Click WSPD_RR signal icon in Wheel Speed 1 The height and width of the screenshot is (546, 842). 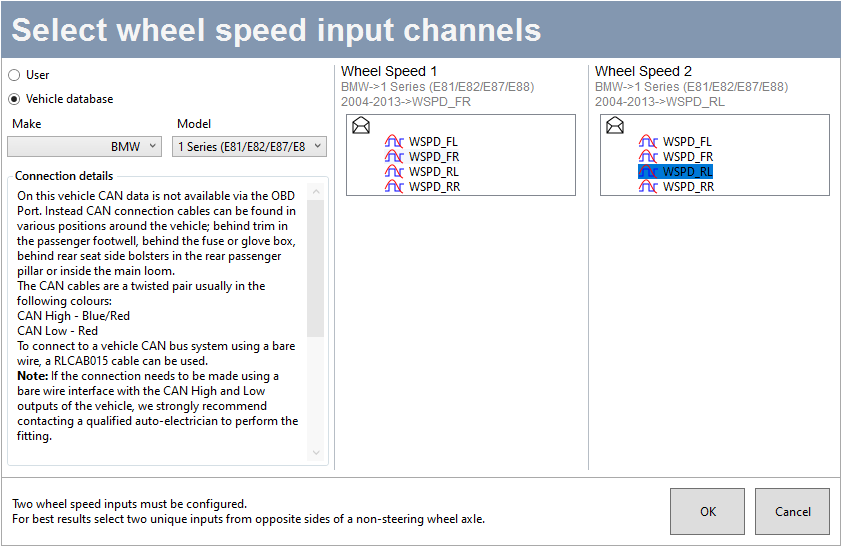(395, 187)
